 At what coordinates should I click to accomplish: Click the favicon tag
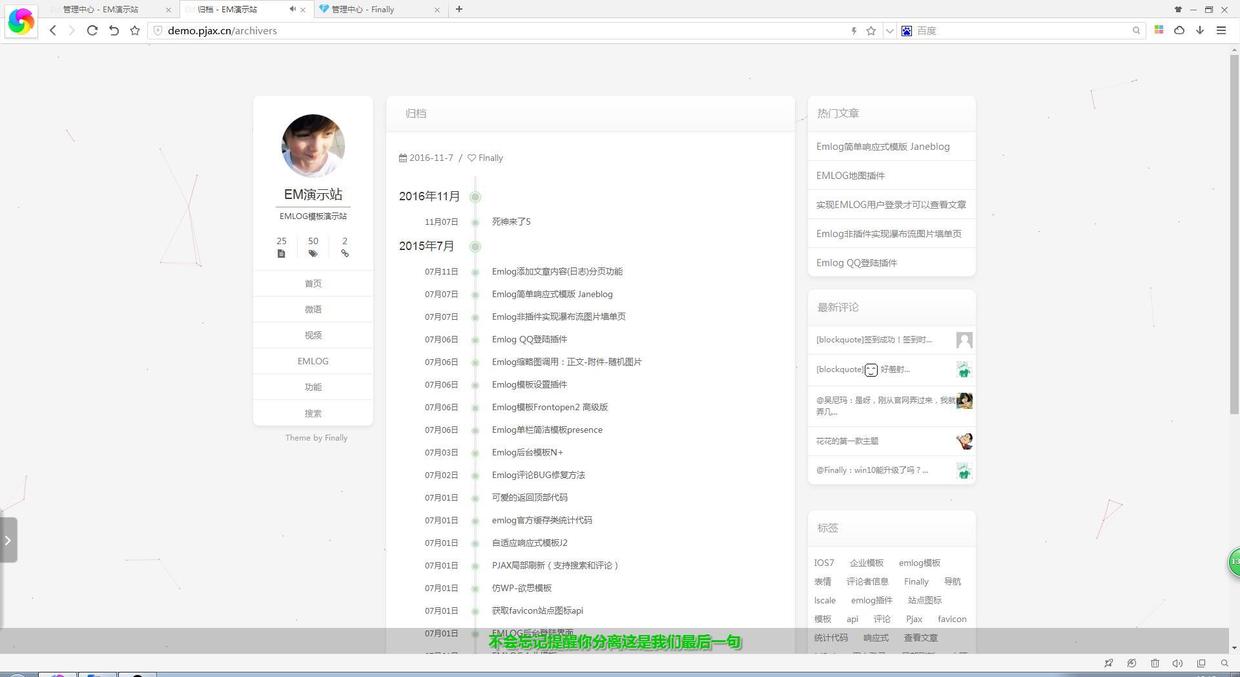[x=952, y=619]
